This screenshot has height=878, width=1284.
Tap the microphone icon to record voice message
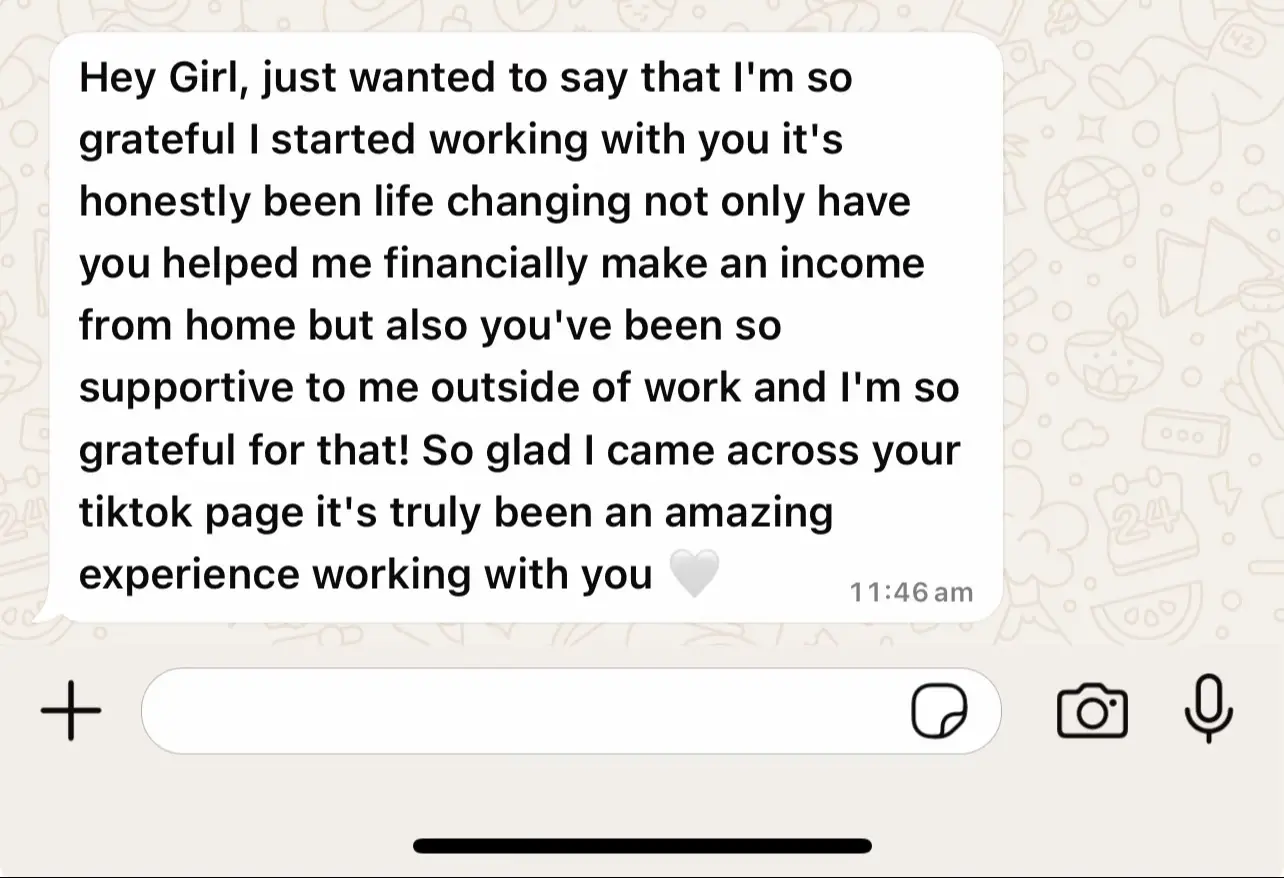point(1209,710)
